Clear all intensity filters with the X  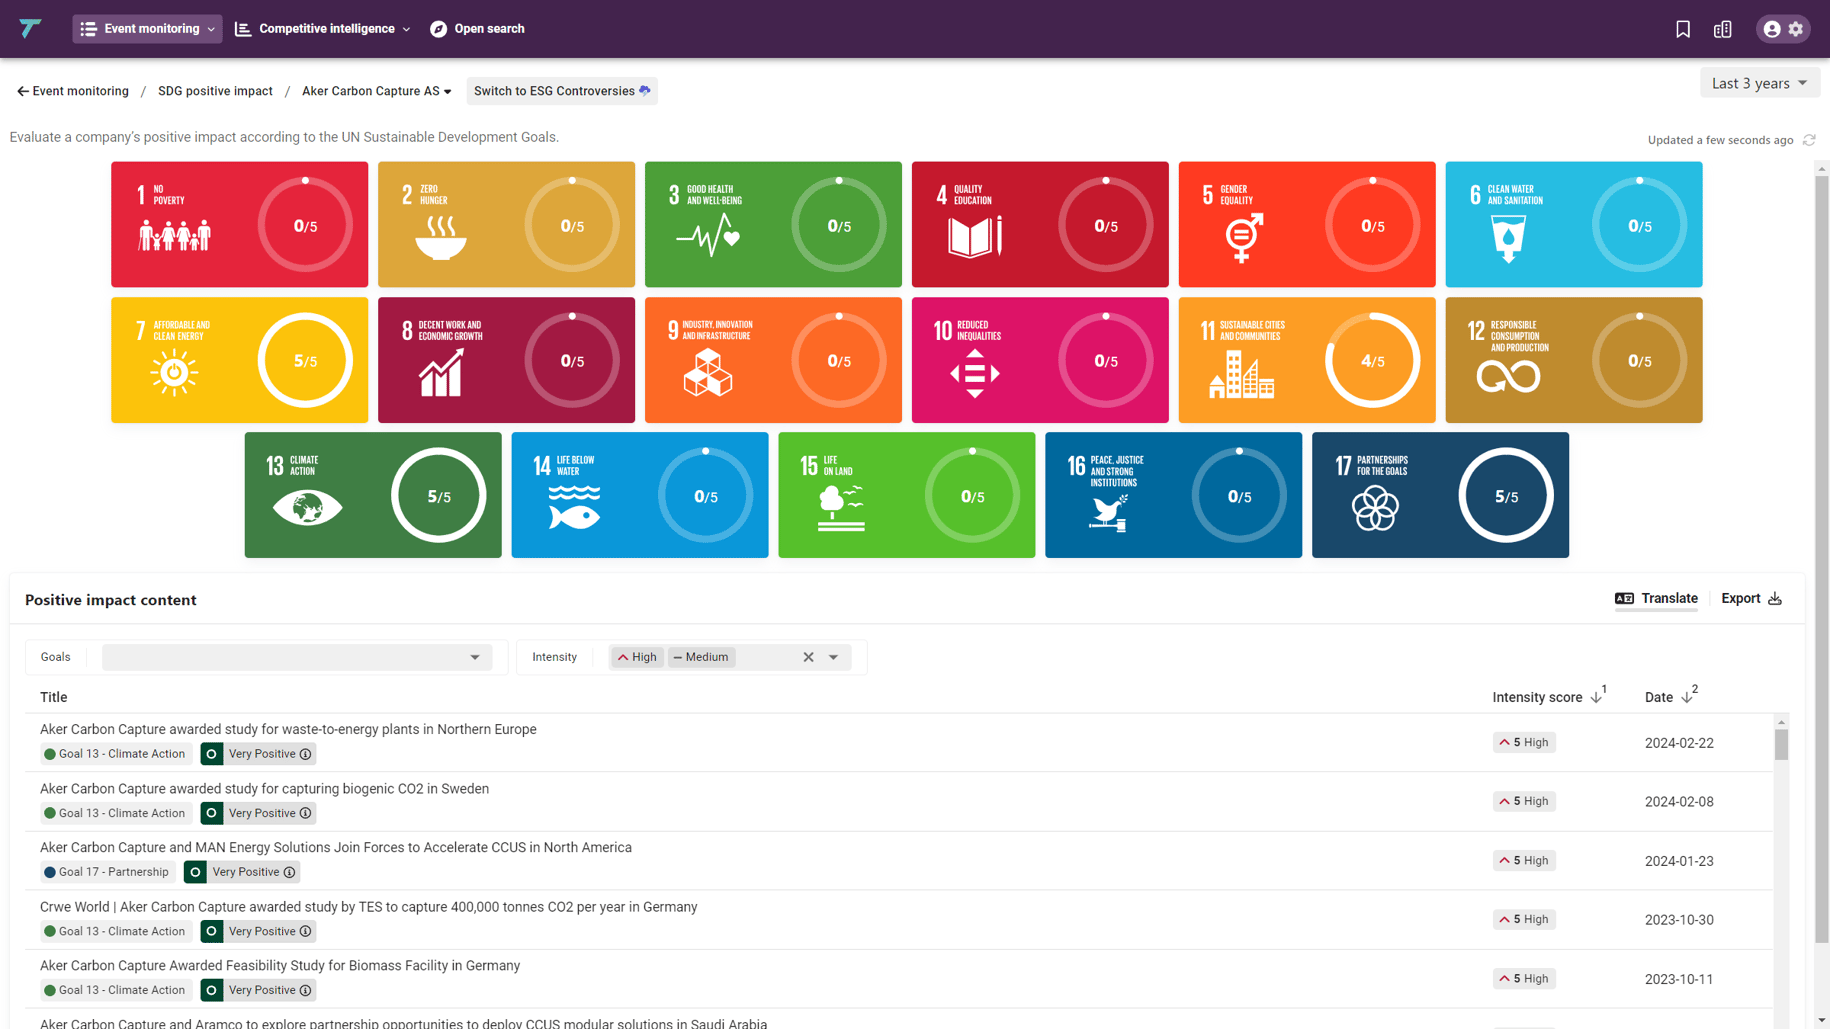coord(808,657)
